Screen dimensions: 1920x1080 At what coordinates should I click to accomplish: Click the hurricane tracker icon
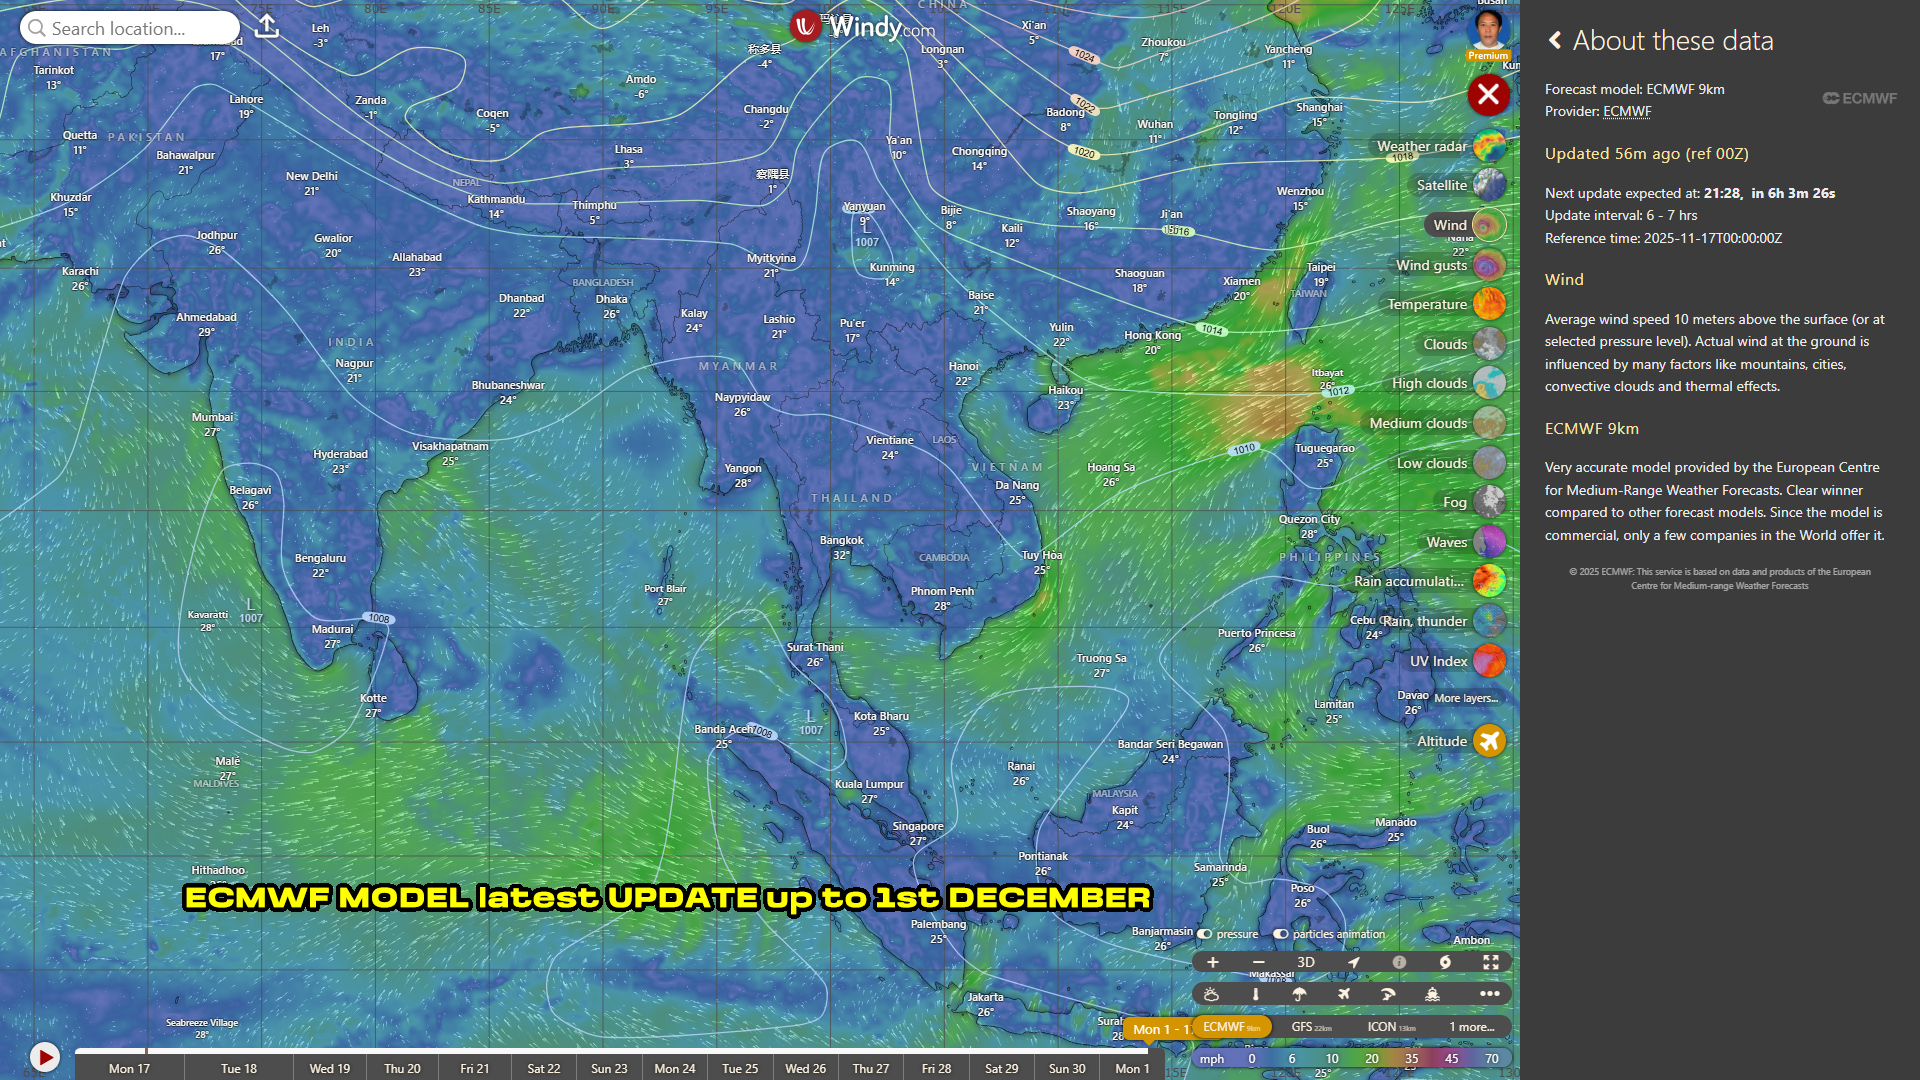(x=1445, y=962)
